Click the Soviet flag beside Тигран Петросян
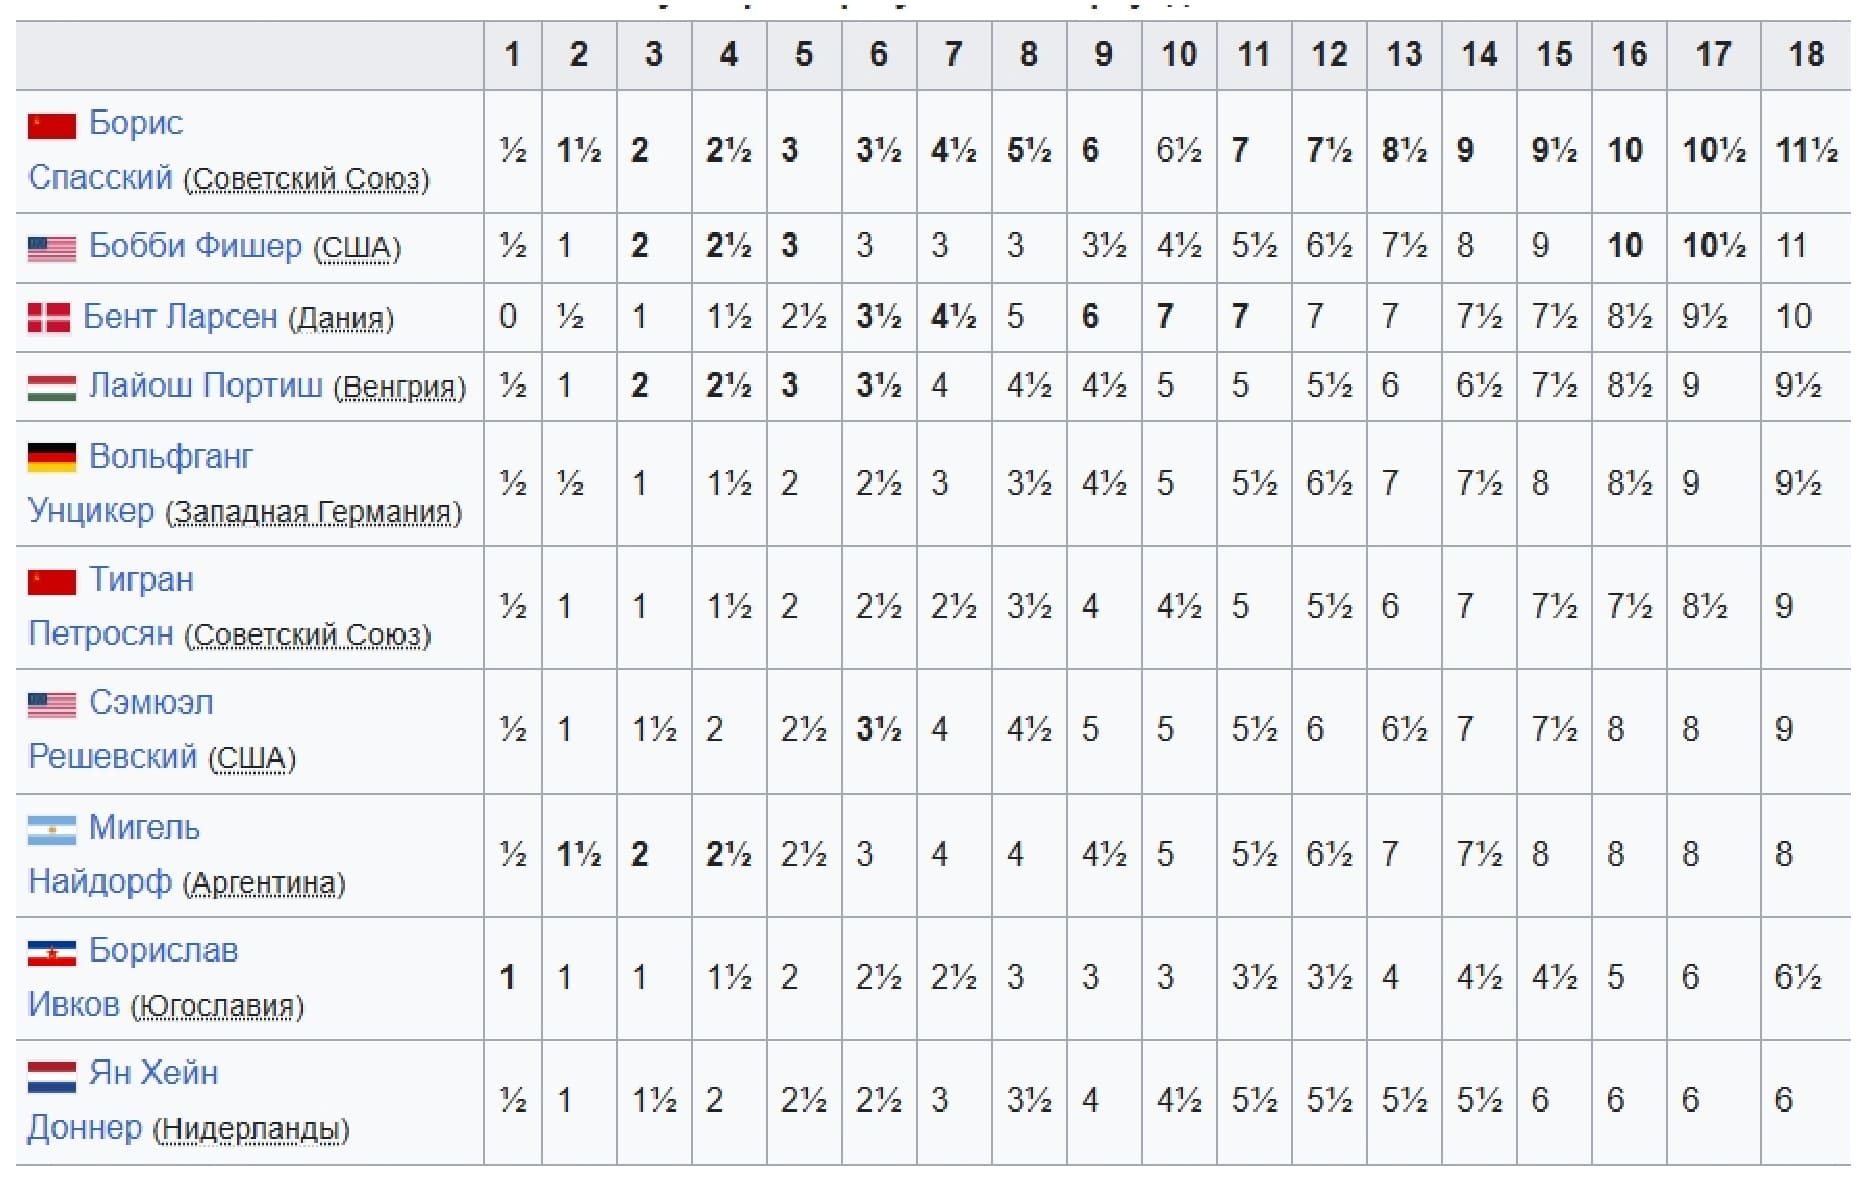The image size is (1868, 1183). tap(51, 581)
